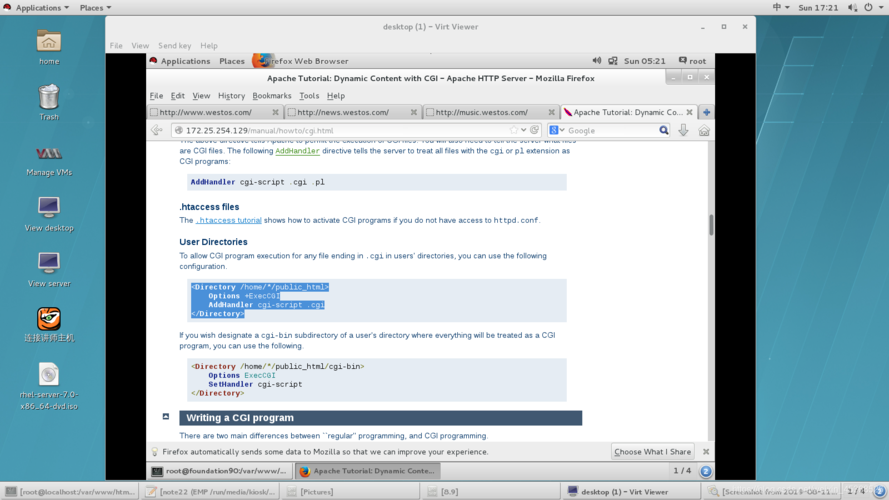889x500 pixels.
Task: Click the search magnifier in Google box
Action: (x=663, y=130)
